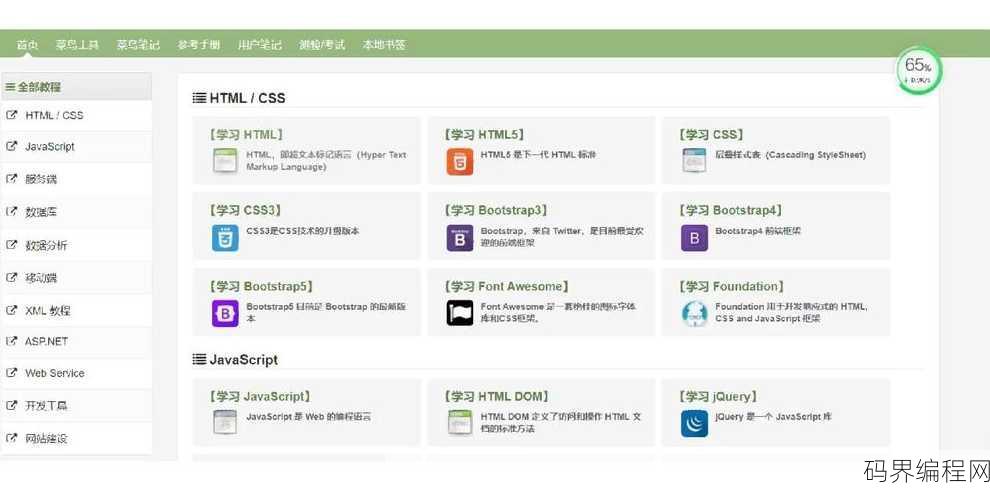
Task: Click the text 'jQuery 是一个 JavaScript 库'
Action: (773, 417)
